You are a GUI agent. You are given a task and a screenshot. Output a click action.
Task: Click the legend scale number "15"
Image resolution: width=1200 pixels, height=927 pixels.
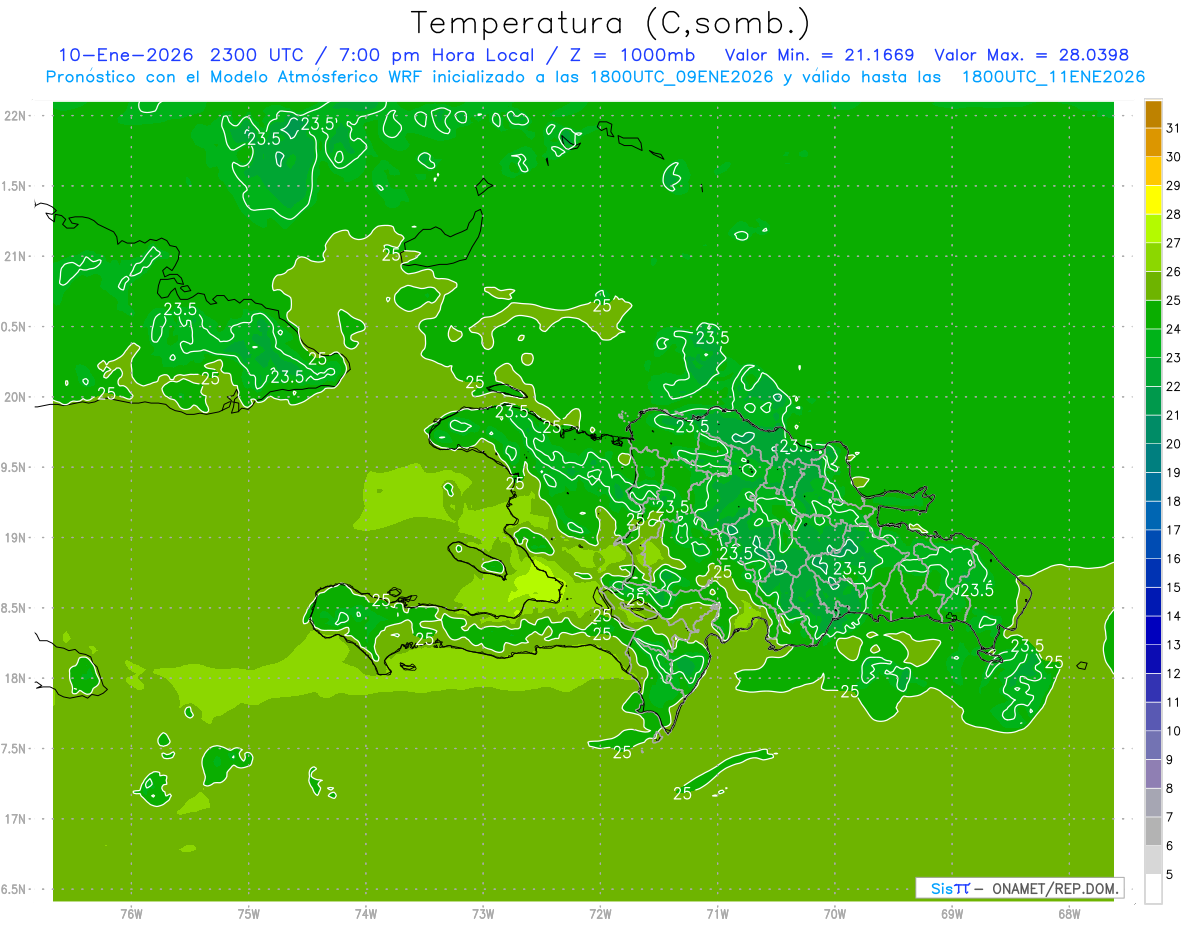1173,588
